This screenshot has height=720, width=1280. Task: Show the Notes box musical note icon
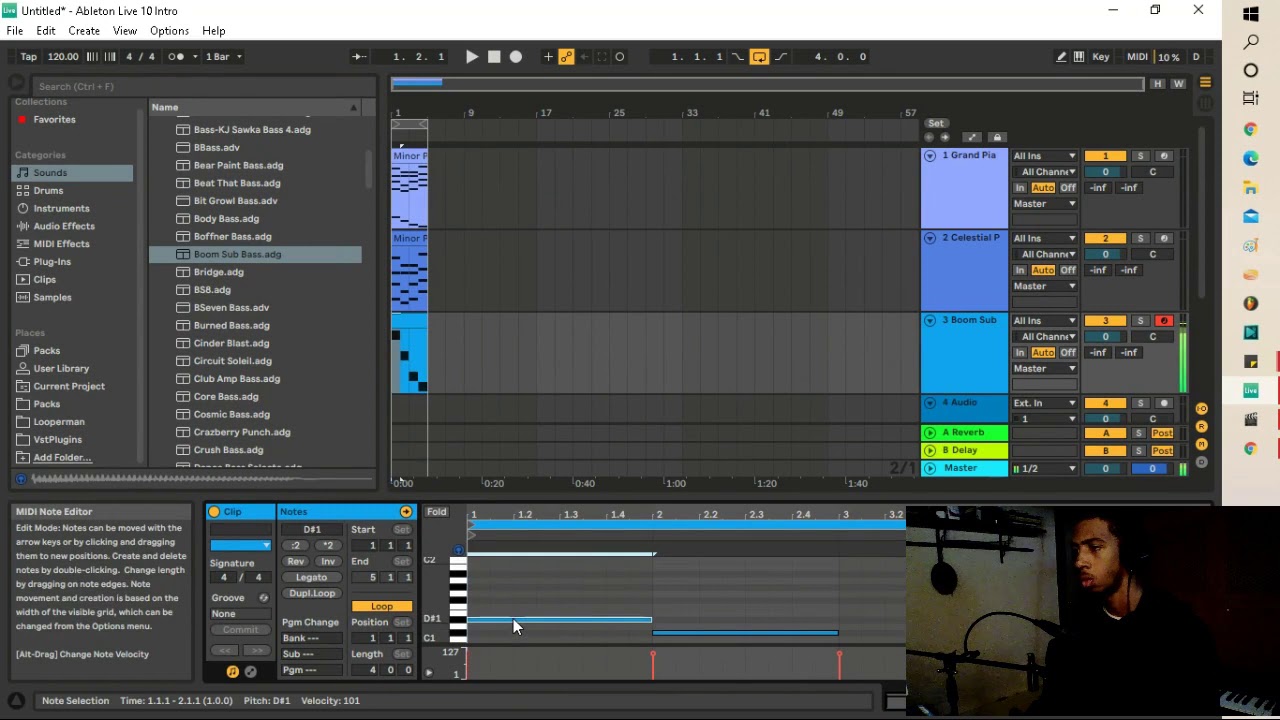(x=233, y=672)
